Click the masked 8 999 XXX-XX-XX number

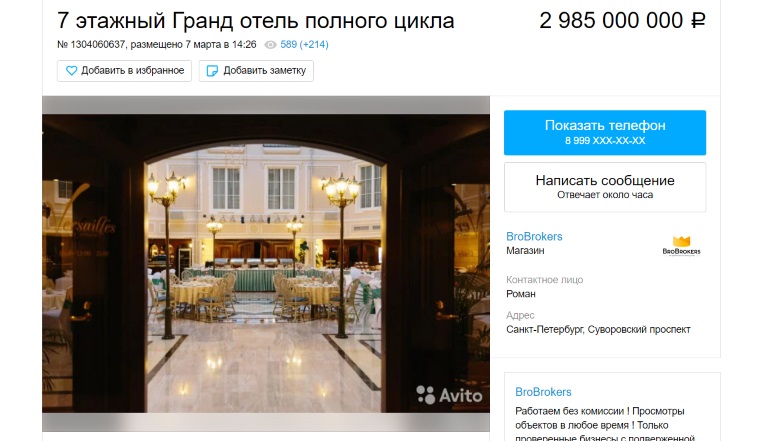pyautogui.click(x=605, y=141)
